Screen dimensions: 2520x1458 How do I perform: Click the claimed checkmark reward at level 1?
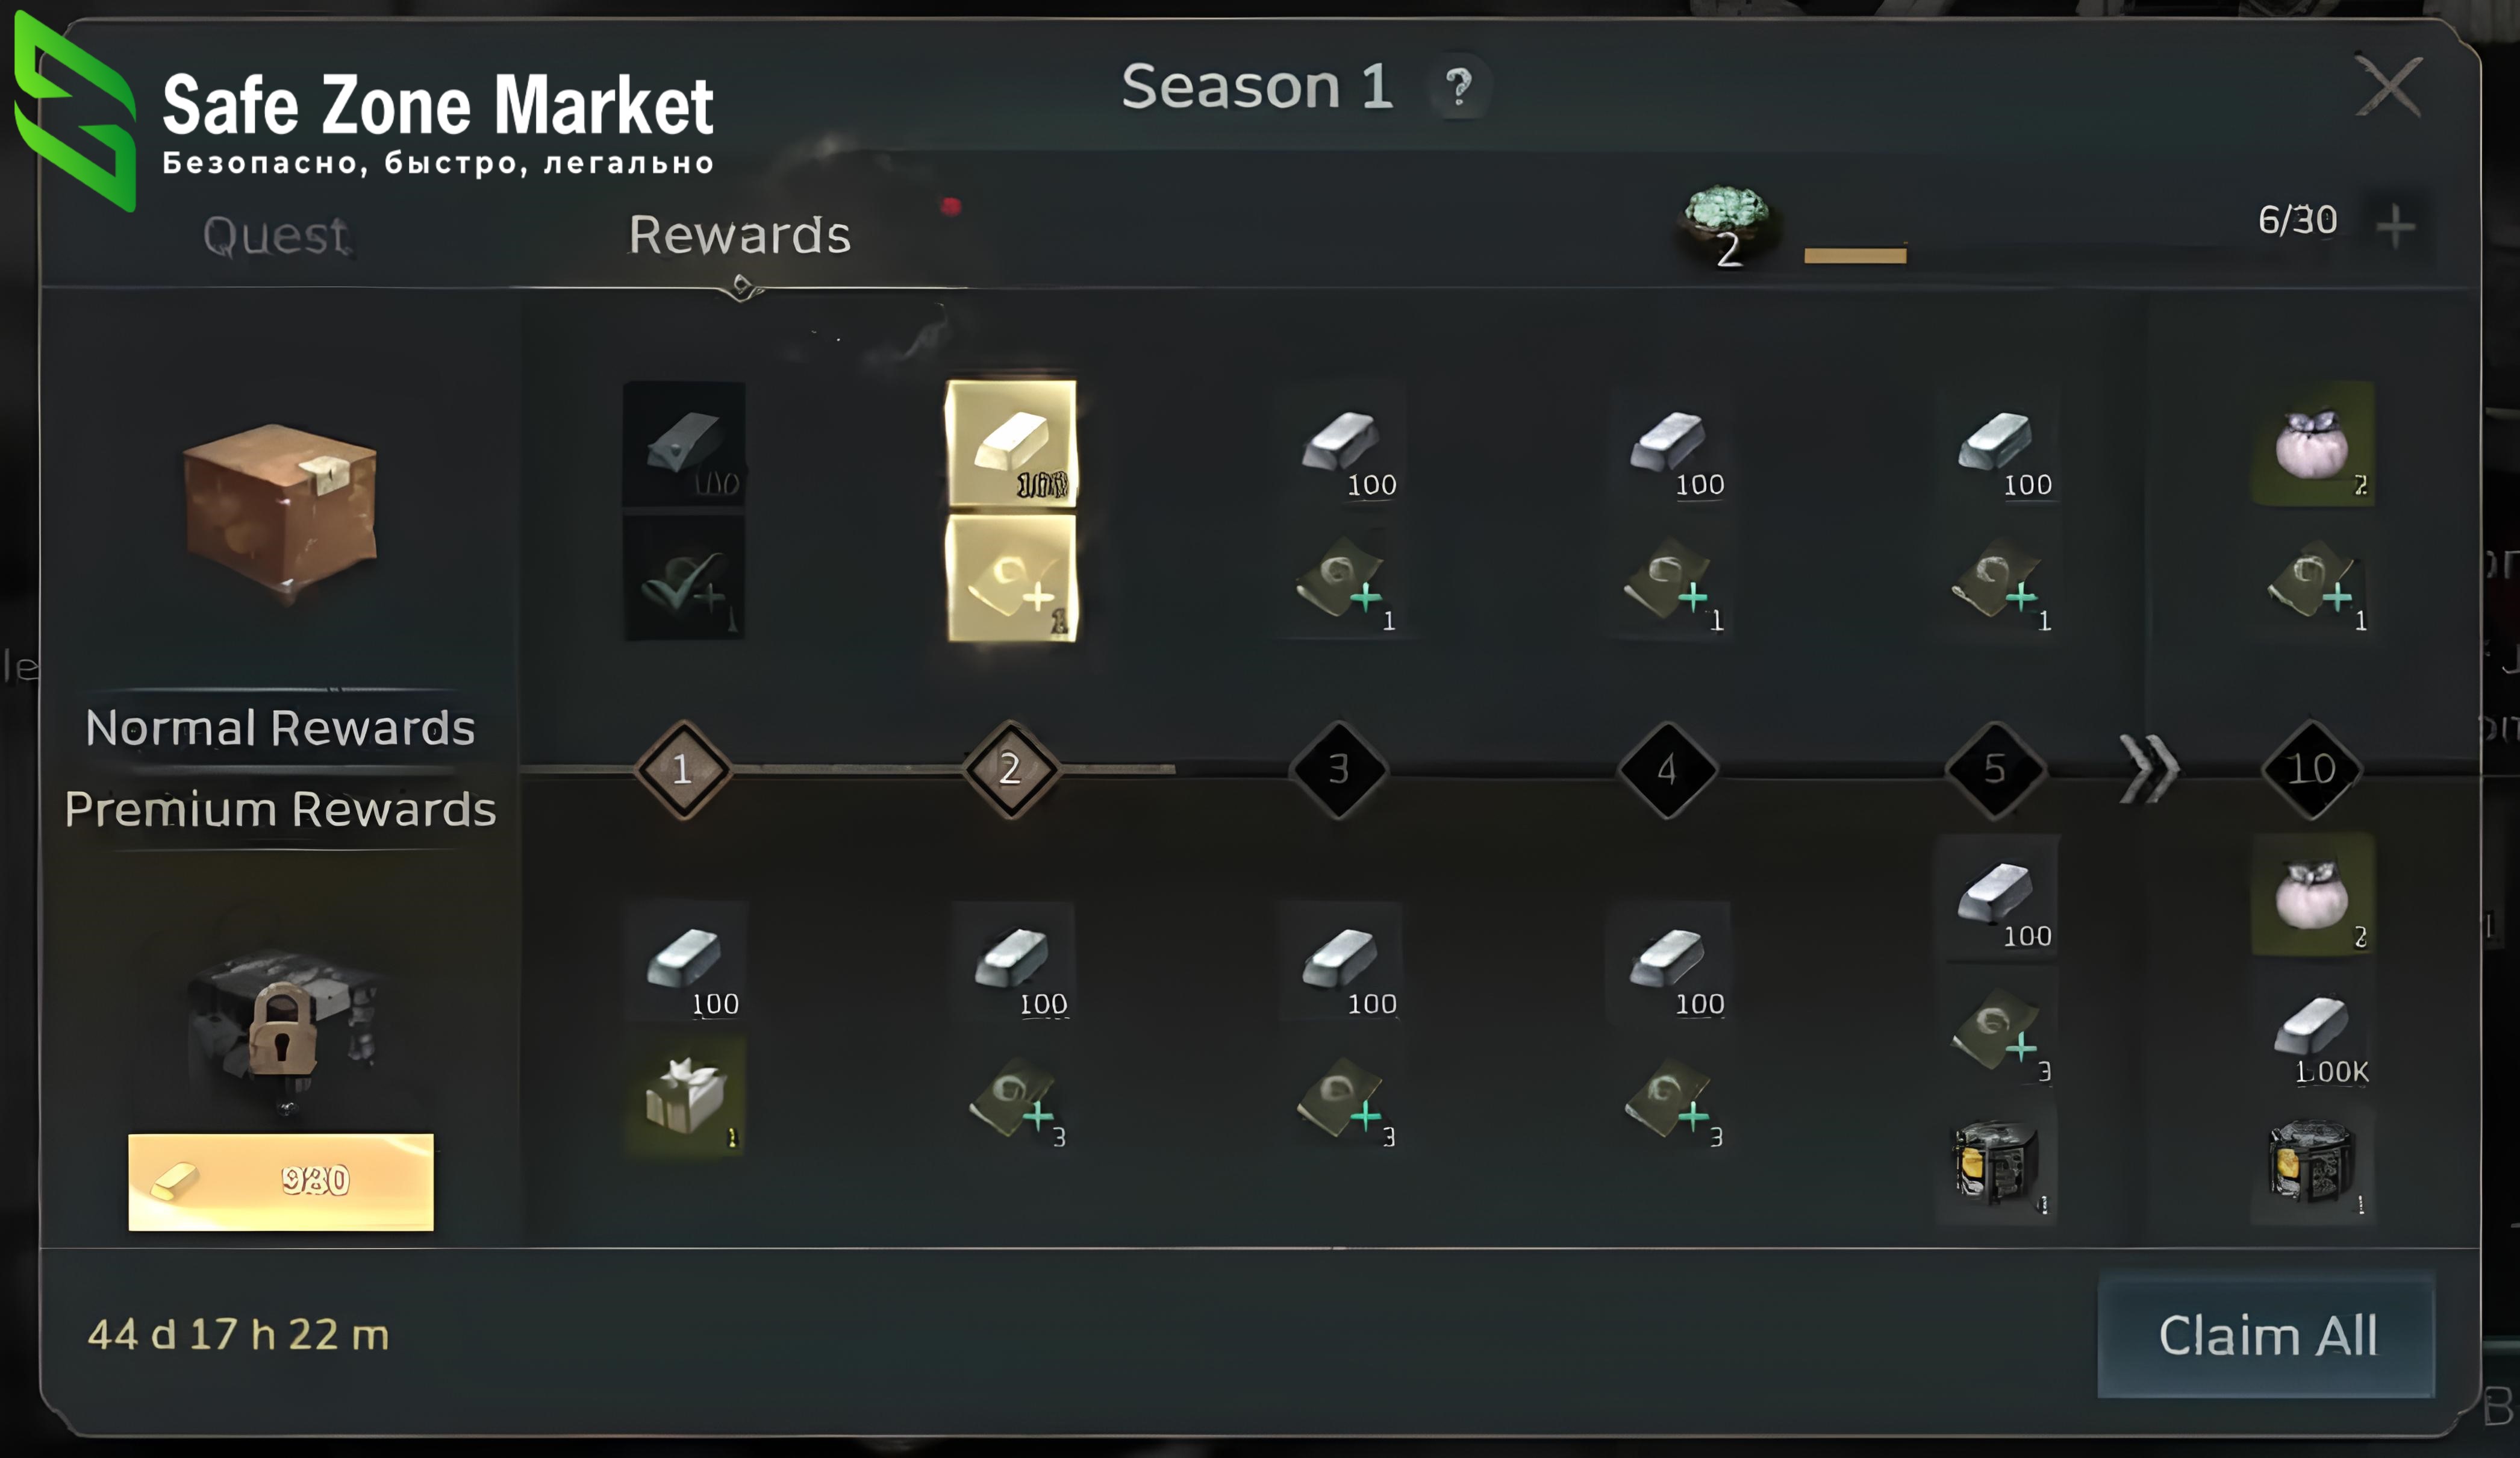(685, 578)
